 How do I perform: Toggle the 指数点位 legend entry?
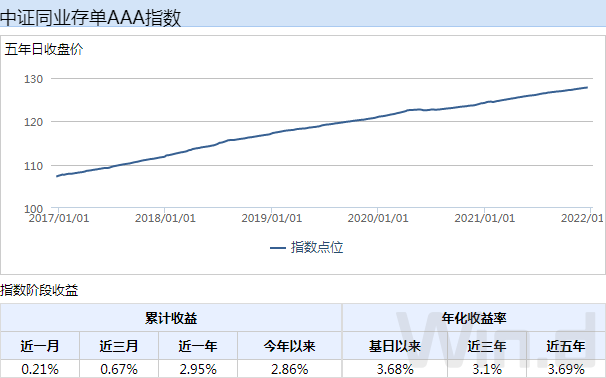[306, 247]
